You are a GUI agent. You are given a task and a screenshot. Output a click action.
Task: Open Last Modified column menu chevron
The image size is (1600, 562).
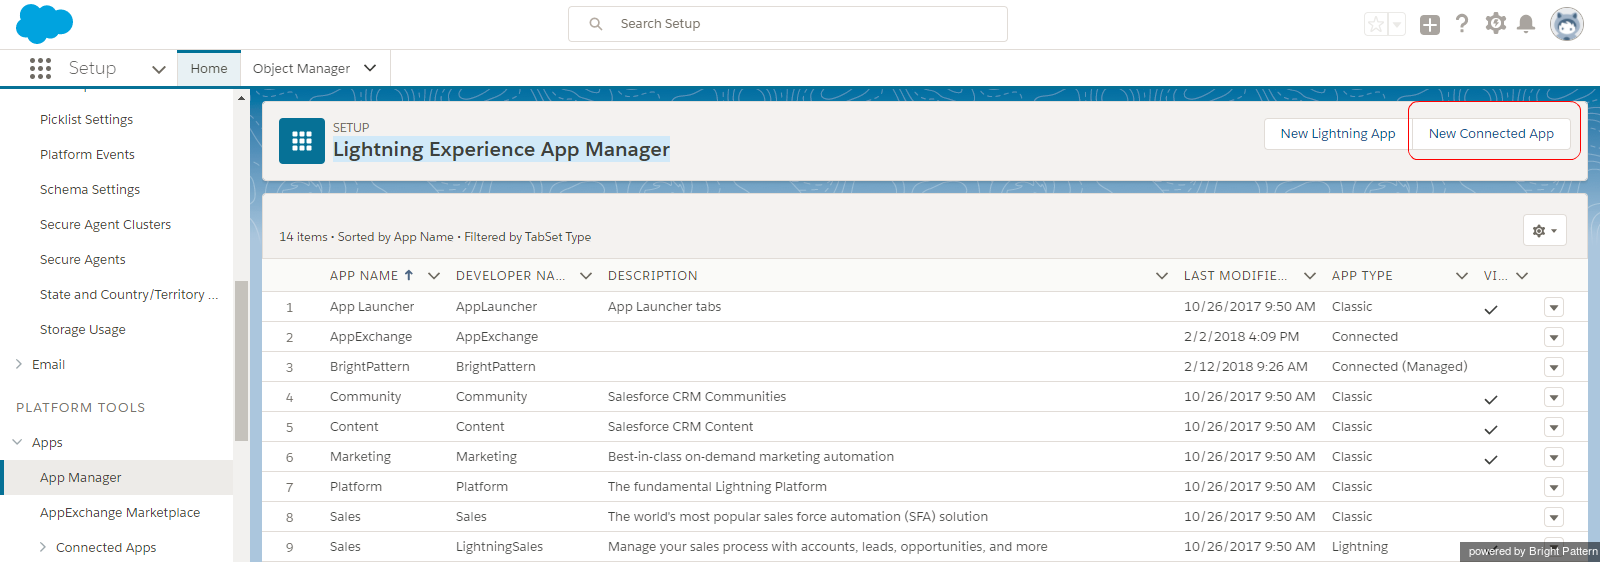[x=1310, y=275]
